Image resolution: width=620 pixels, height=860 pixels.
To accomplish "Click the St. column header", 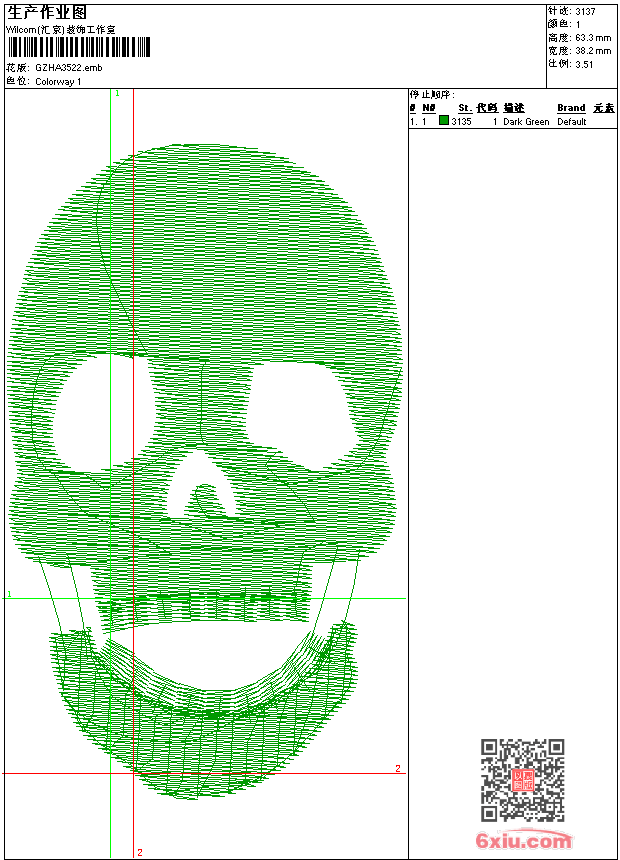I will tap(464, 108).
